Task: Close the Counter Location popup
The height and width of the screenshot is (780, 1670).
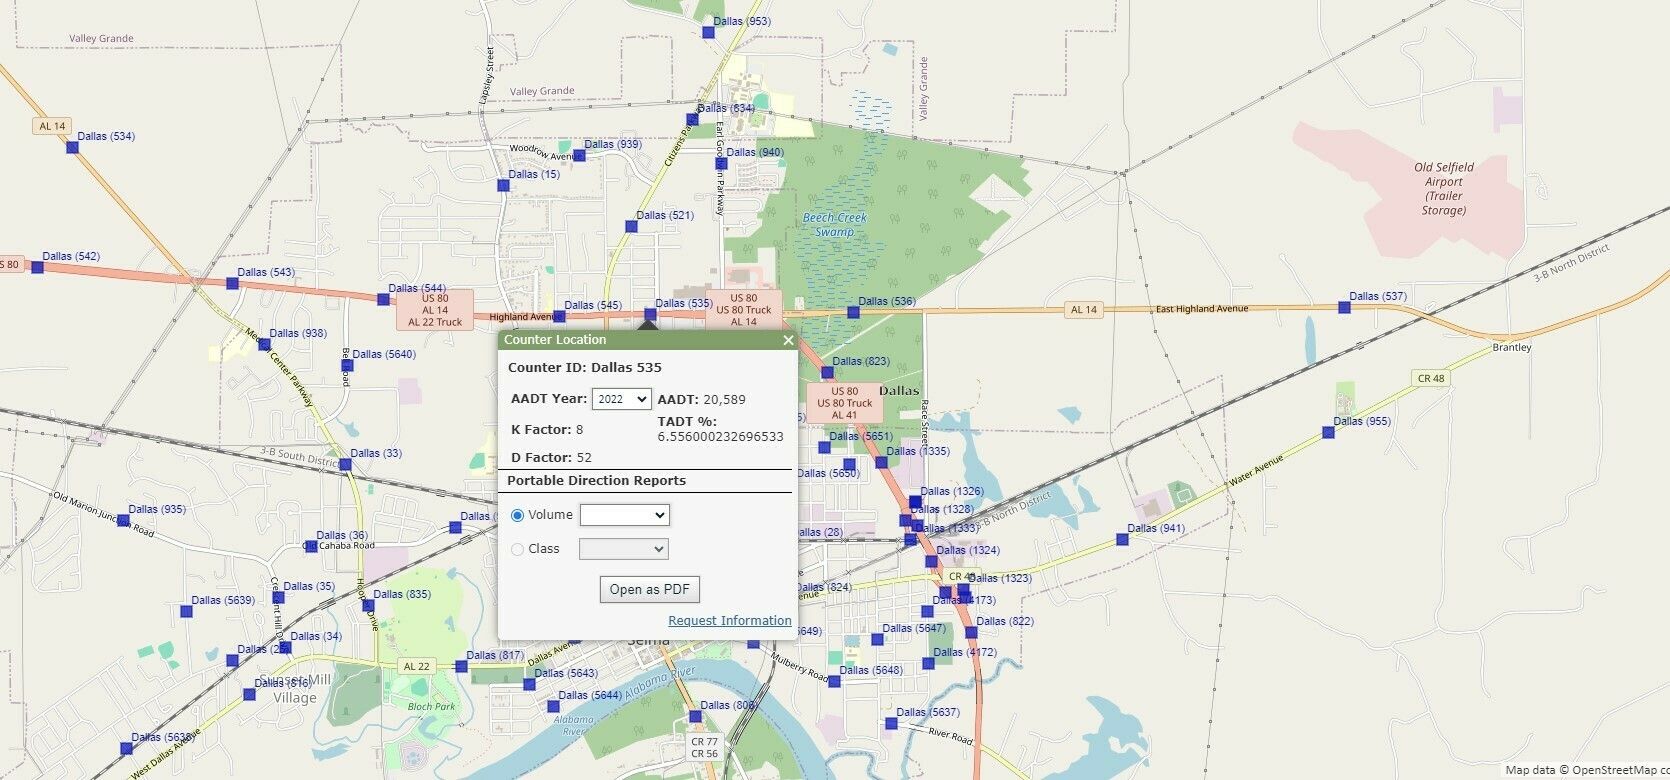Action: coord(788,340)
